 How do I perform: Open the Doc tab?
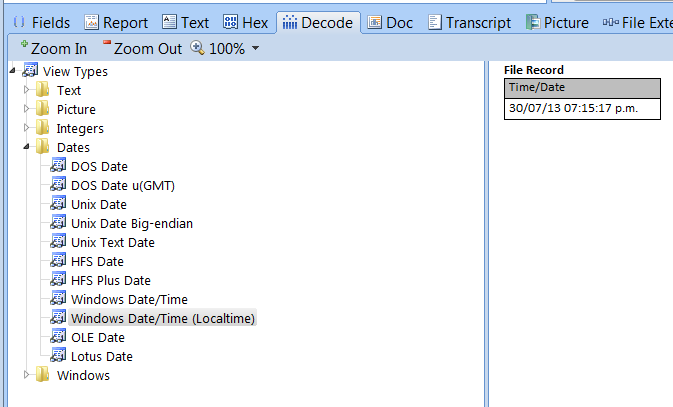click(390, 23)
